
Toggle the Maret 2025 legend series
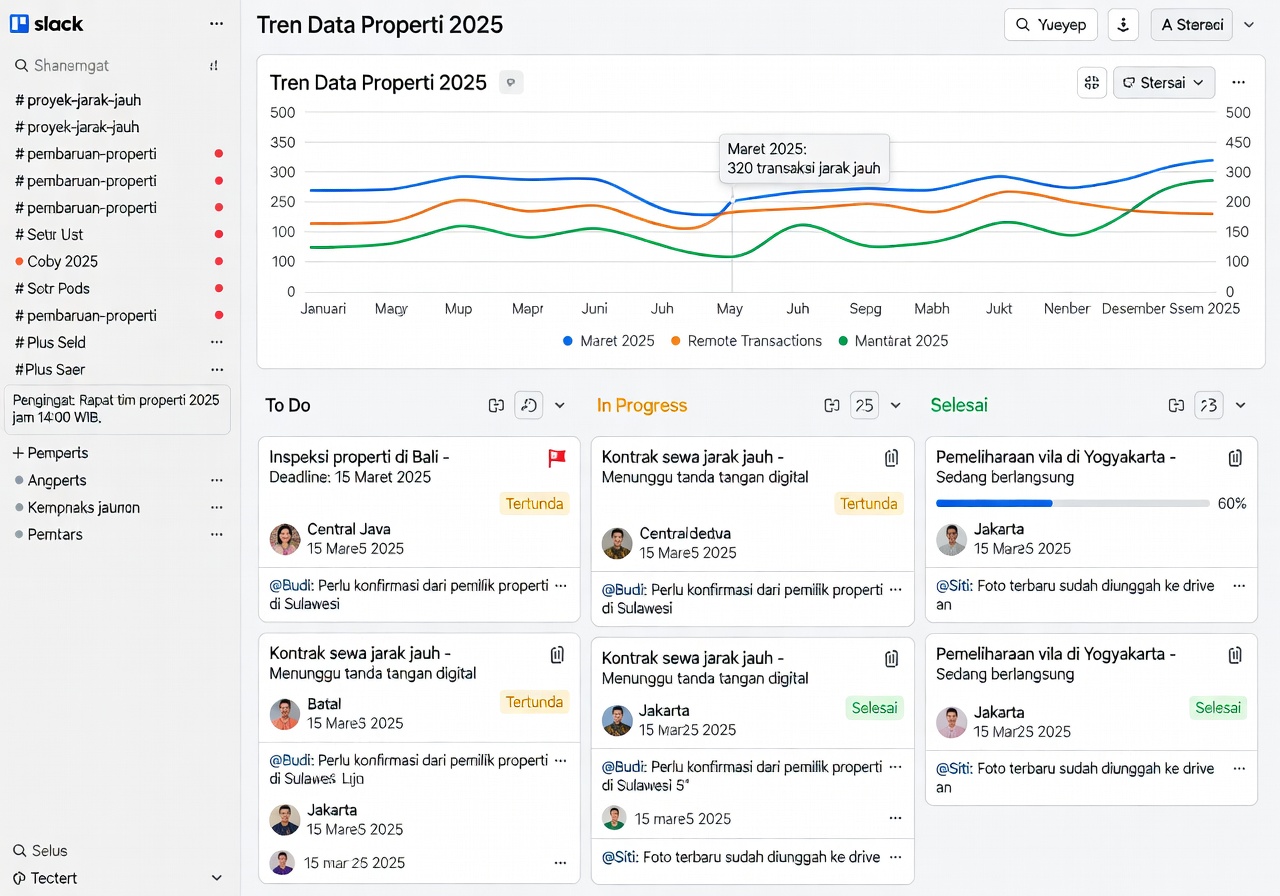609,341
